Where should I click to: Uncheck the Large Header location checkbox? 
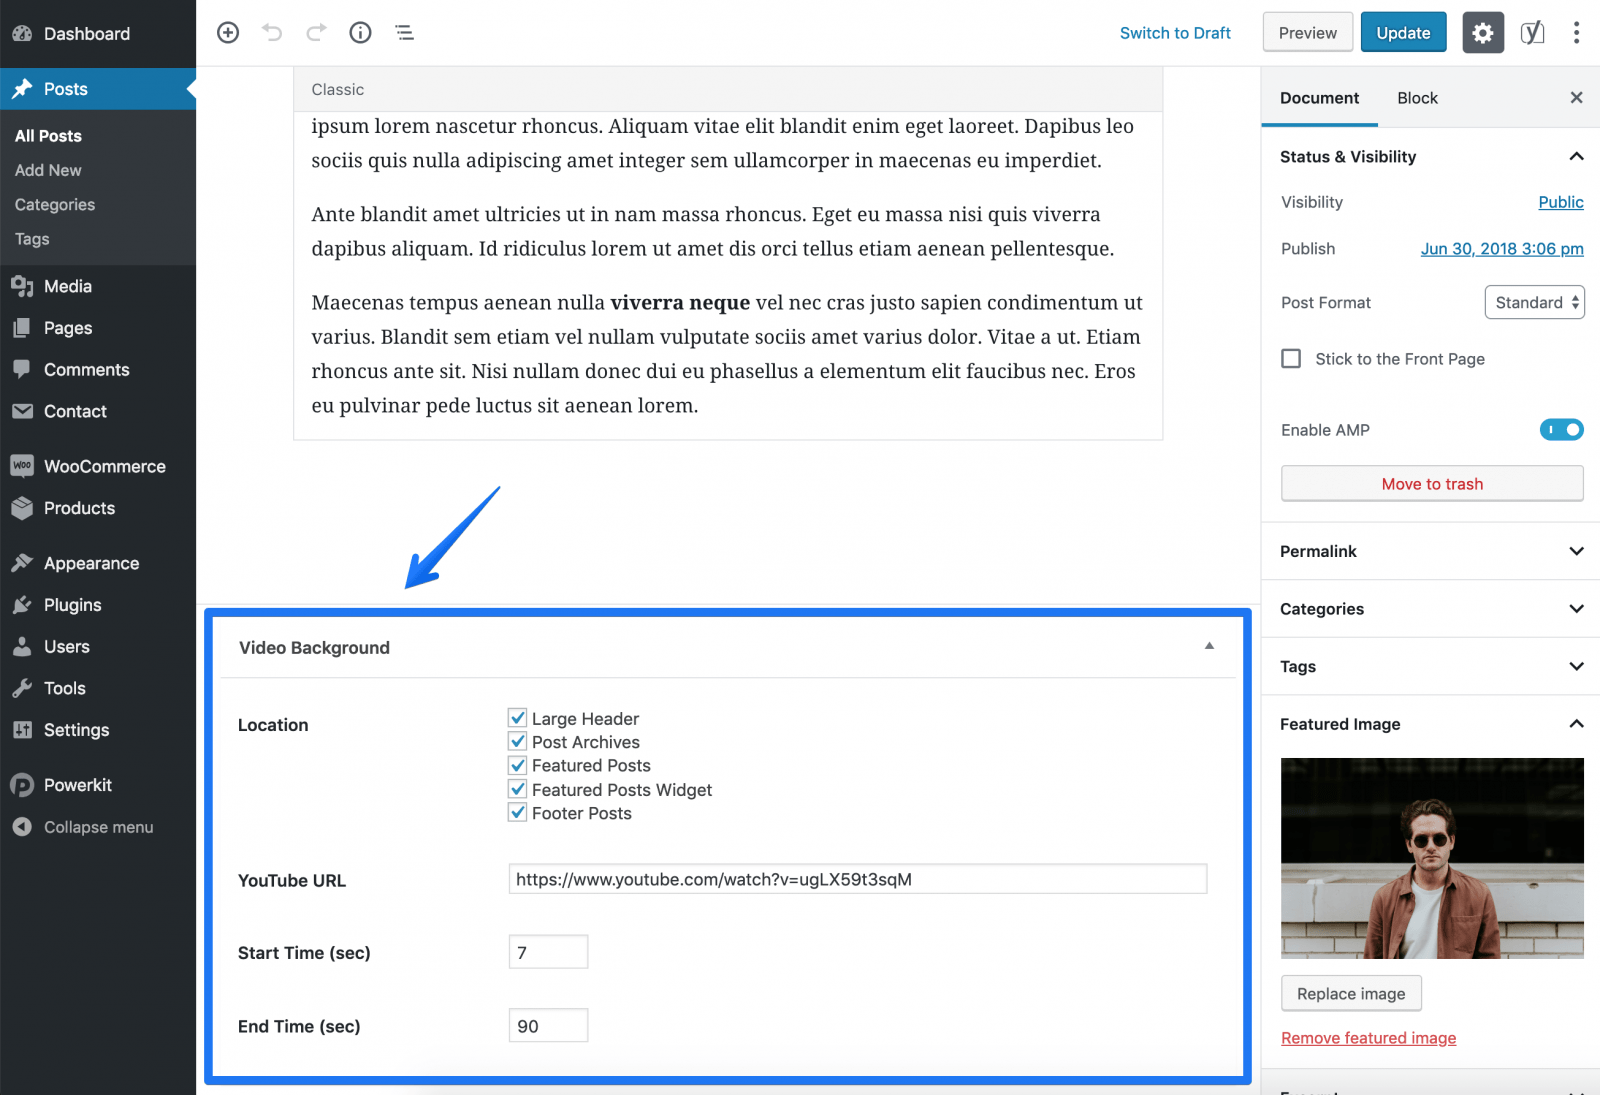point(518,718)
